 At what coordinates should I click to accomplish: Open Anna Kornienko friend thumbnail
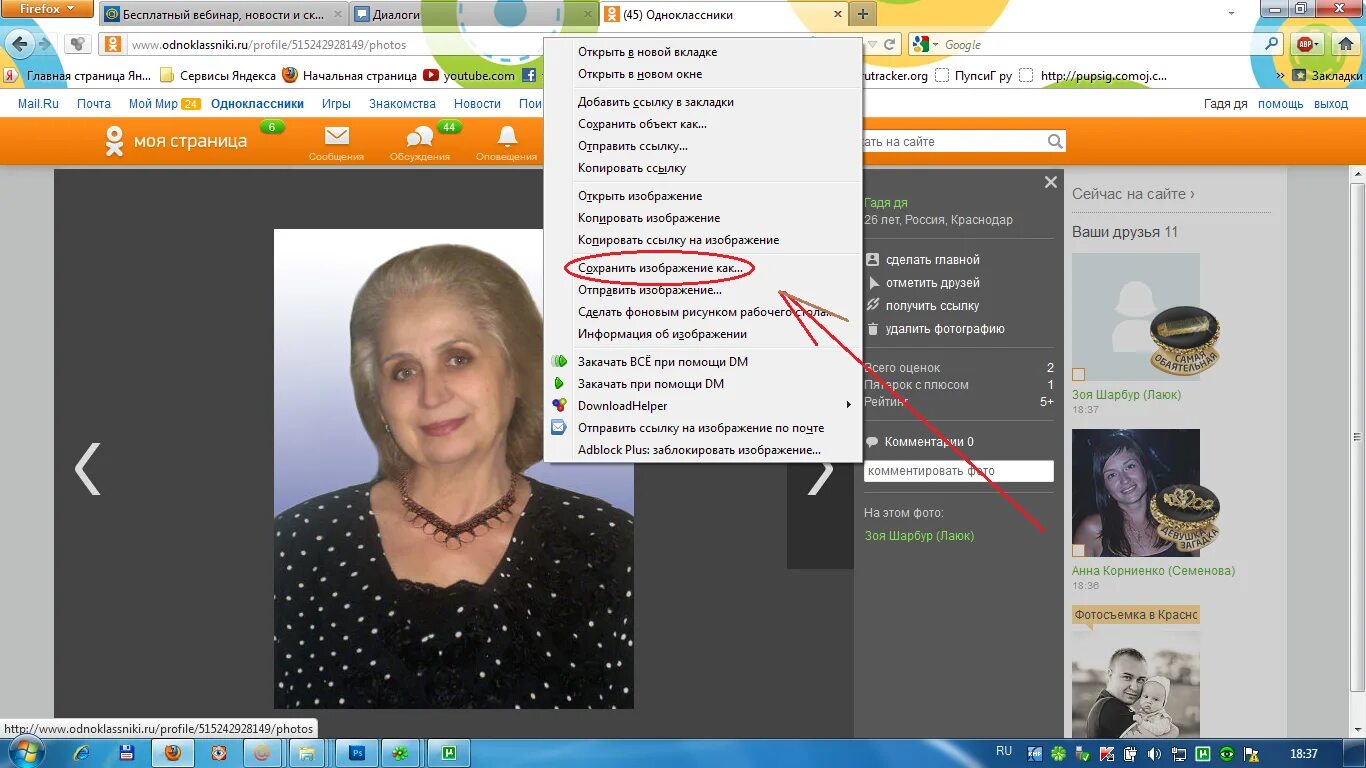pos(1136,493)
